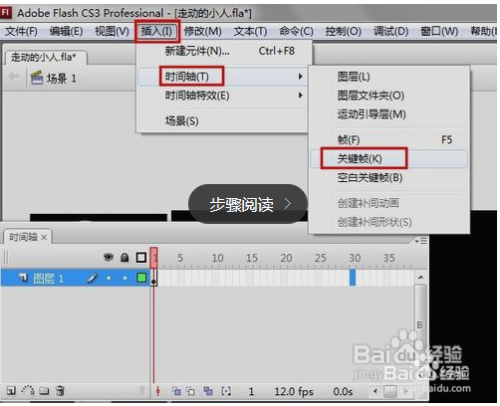This screenshot has height=406, width=500.
Task: Open the 文件(F) menu
Action: (21, 31)
